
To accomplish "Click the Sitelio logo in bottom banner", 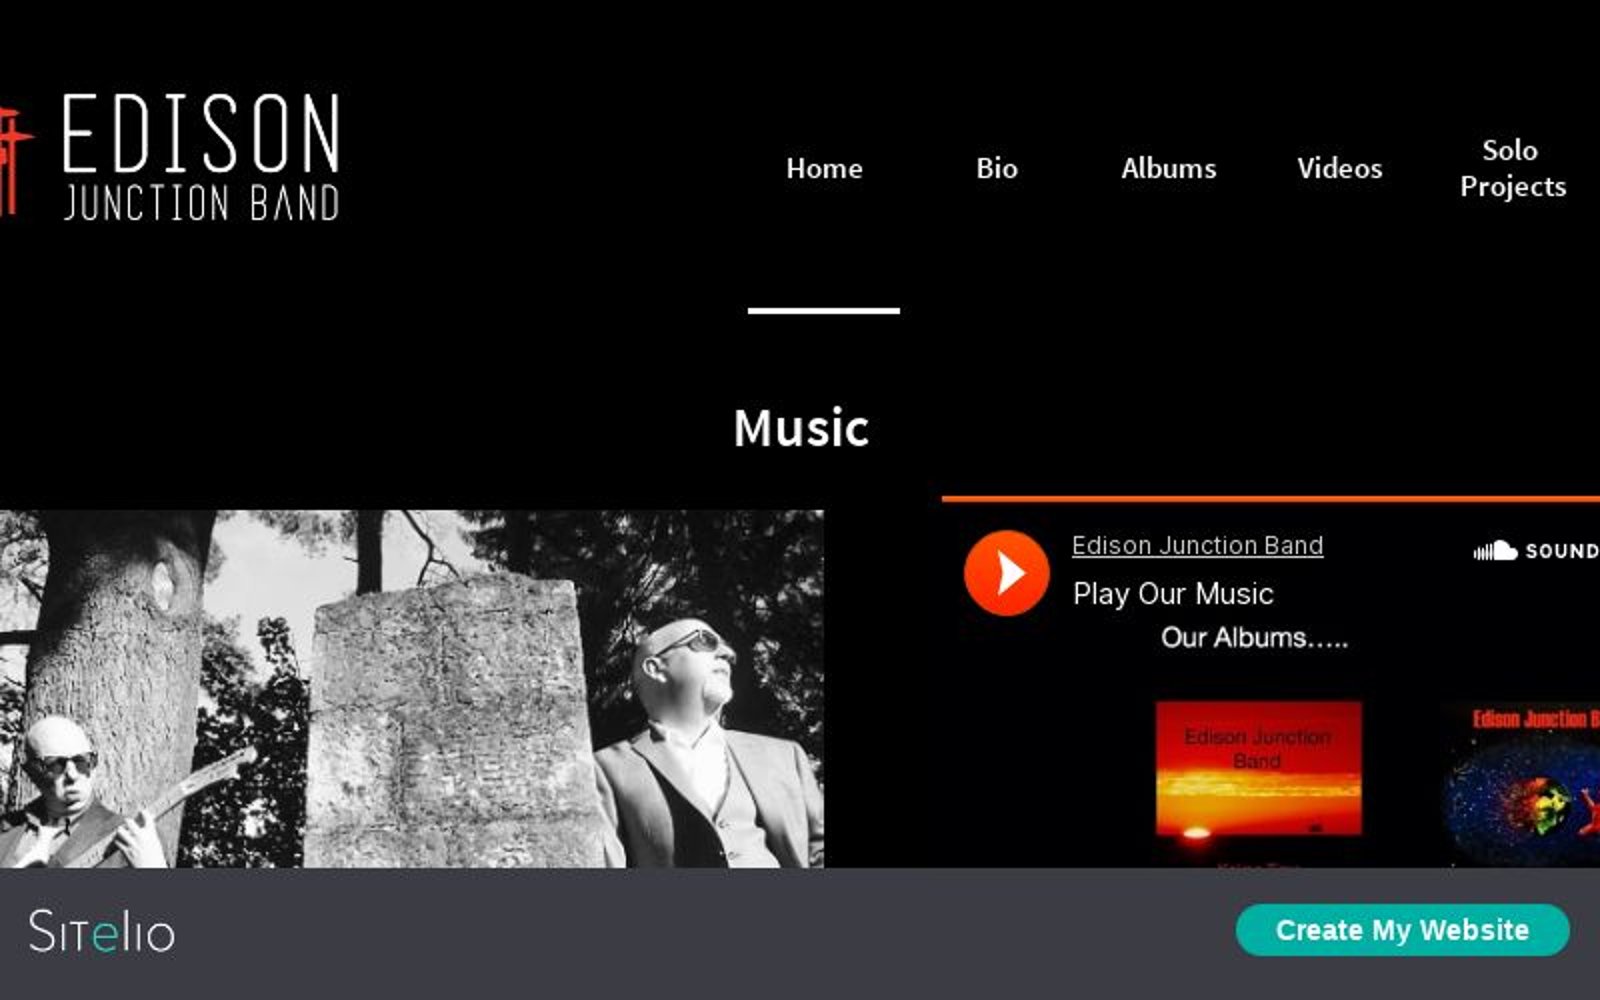I will click(101, 931).
